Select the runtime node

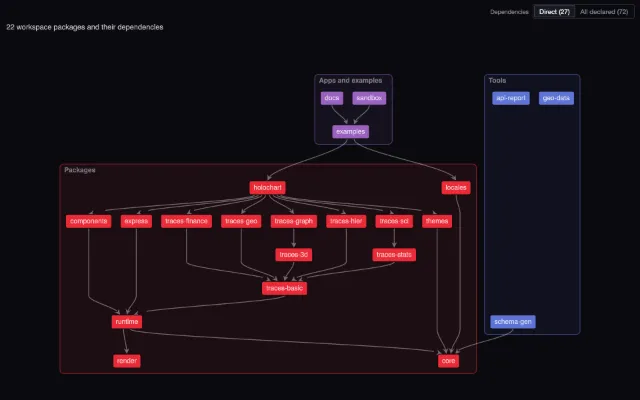click(127, 322)
